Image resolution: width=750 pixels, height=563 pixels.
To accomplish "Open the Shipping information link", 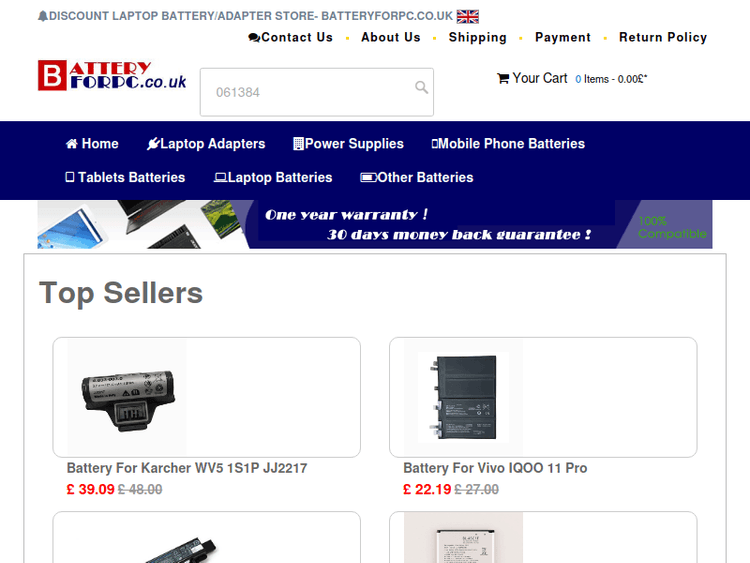I will [477, 37].
